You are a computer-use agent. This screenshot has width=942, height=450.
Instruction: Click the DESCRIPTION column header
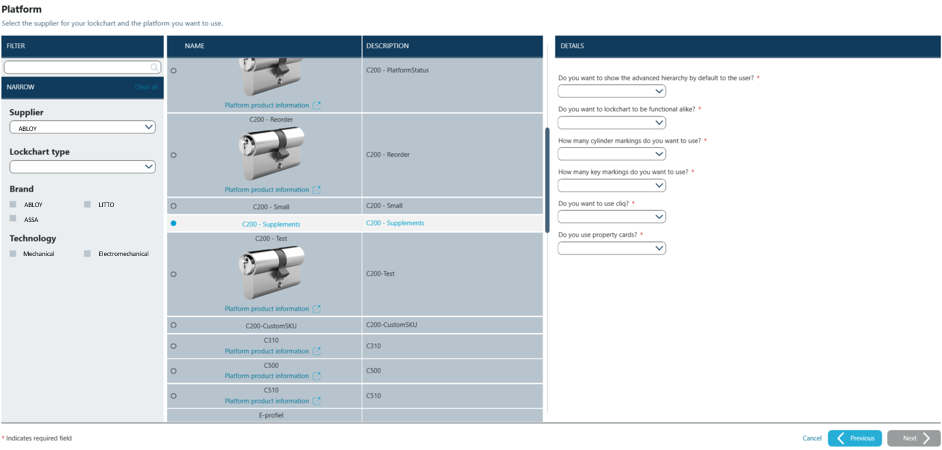coord(387,46)
